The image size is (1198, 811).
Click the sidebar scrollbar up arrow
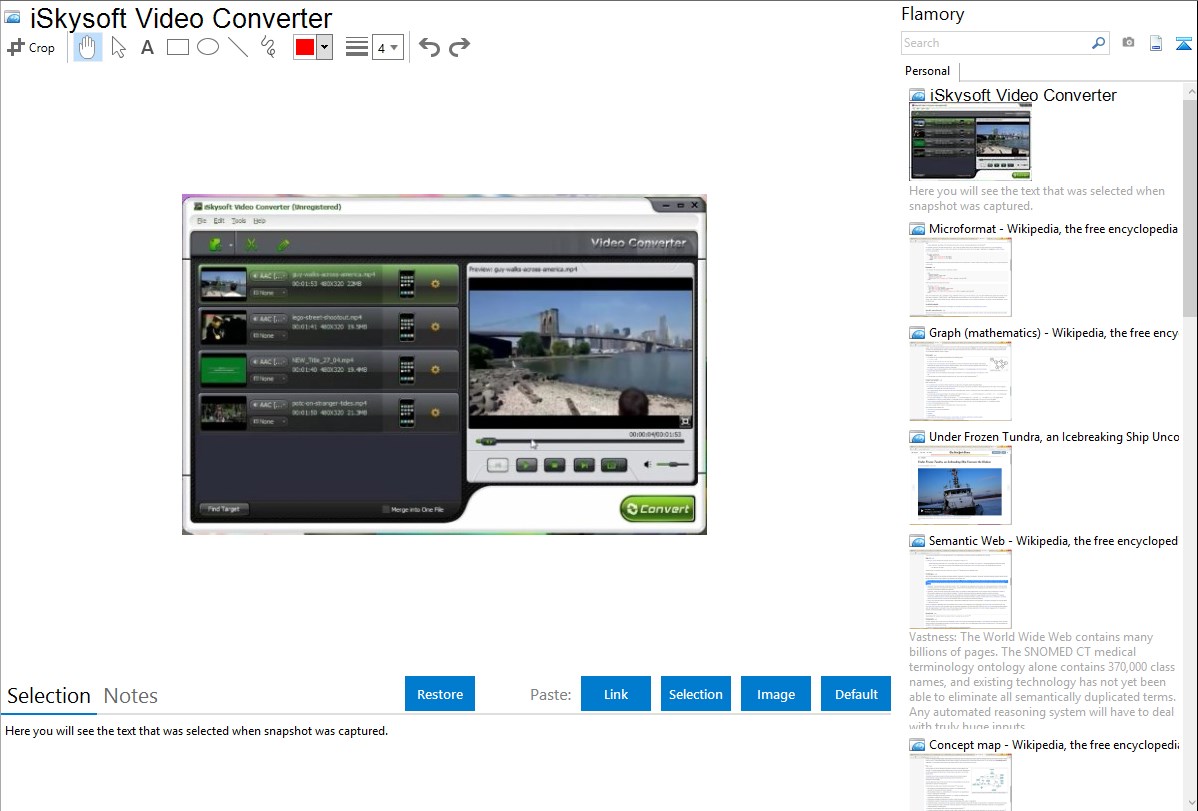pos(1190,92)
